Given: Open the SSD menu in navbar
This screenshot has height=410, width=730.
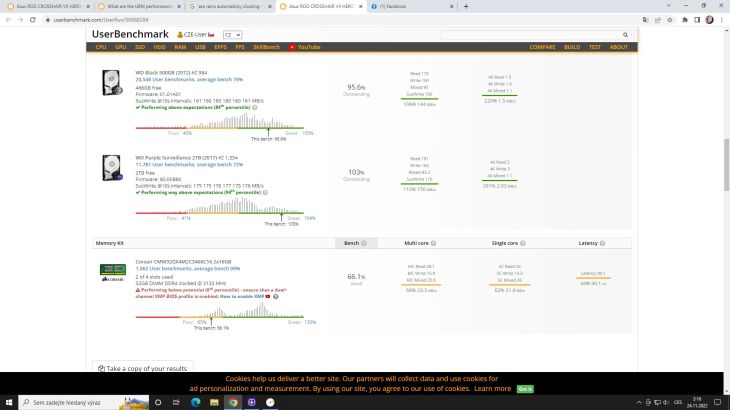Looking at the screenshot, I should point(140,47).
